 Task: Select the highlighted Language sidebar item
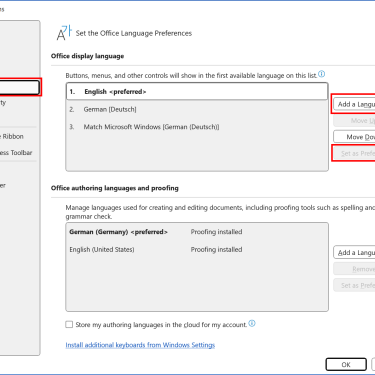point(19,87)
